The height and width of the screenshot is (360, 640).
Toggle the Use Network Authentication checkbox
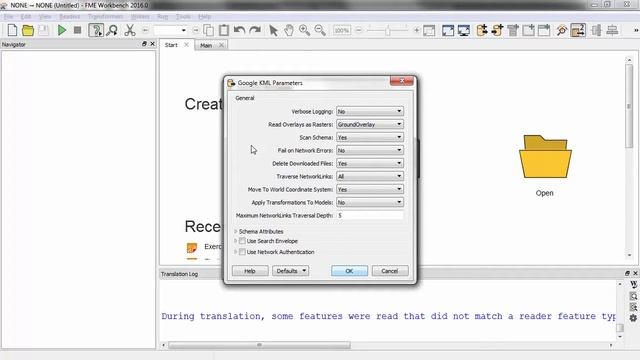tap(242, 252)
